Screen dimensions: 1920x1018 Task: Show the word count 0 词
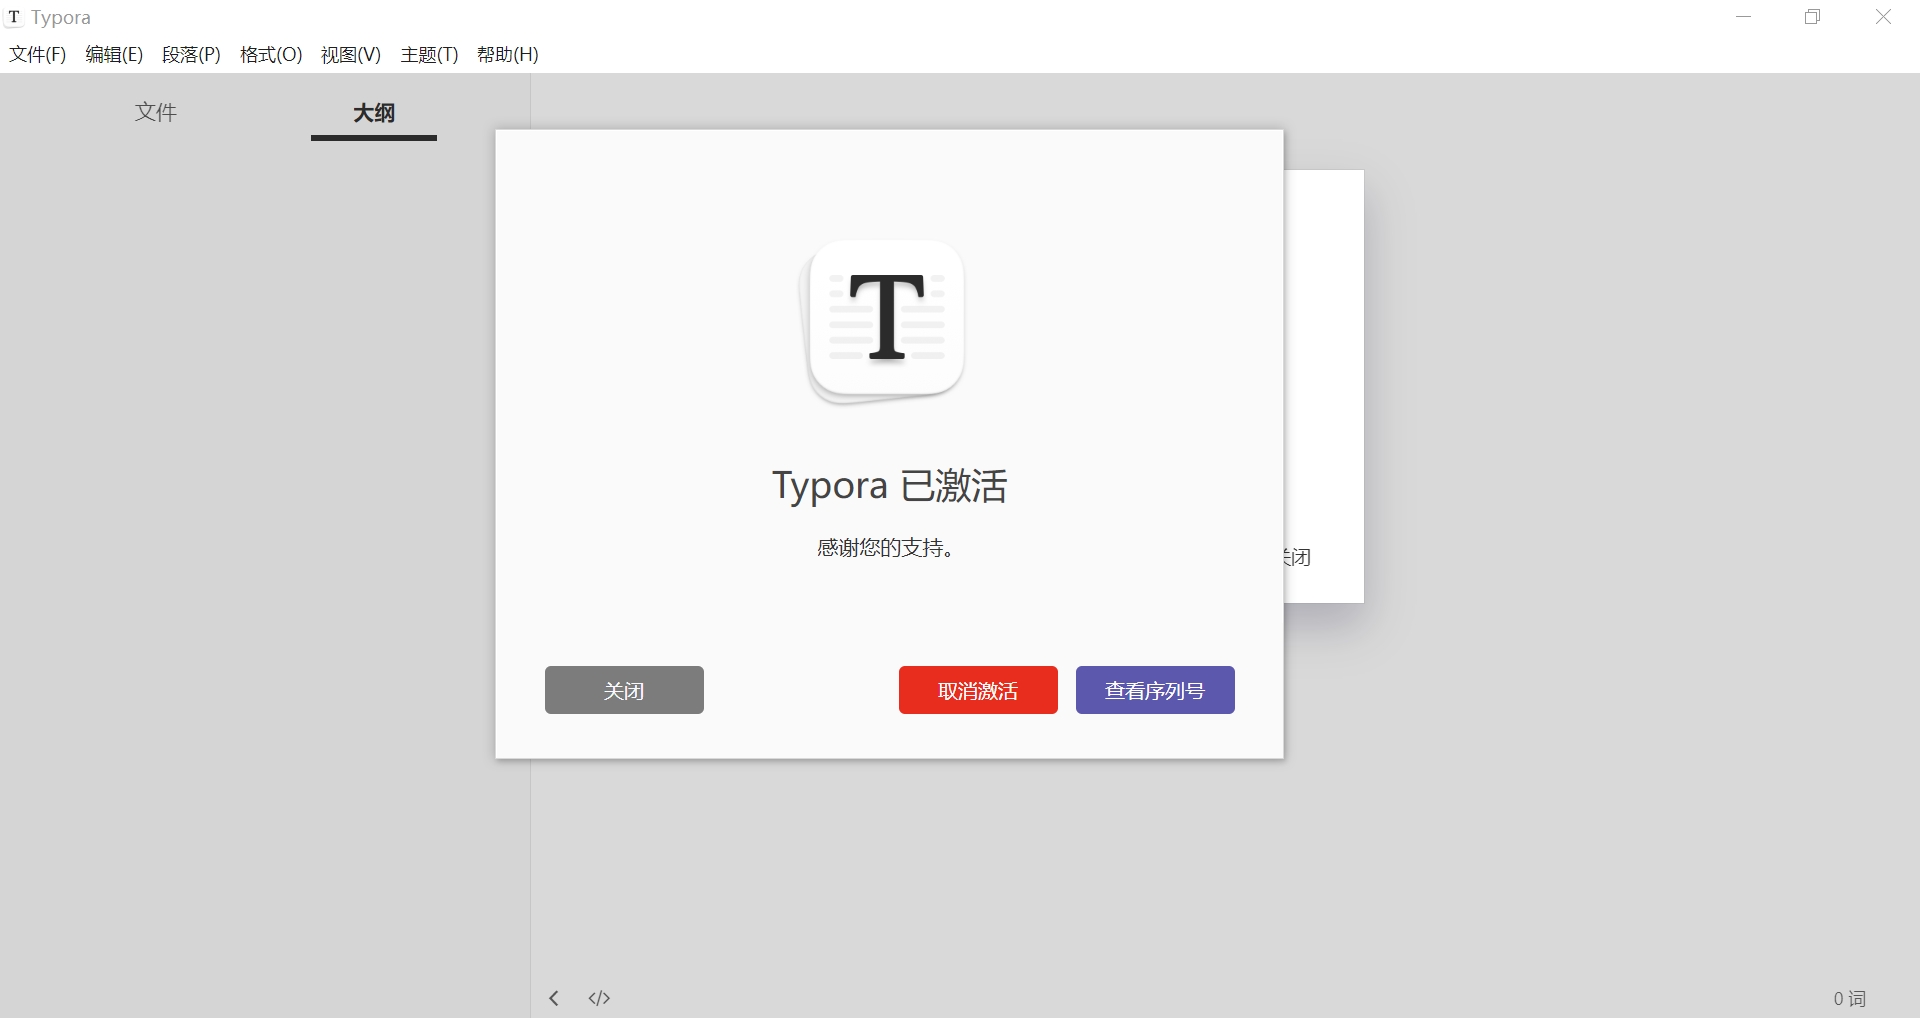tap(1849, 998)
